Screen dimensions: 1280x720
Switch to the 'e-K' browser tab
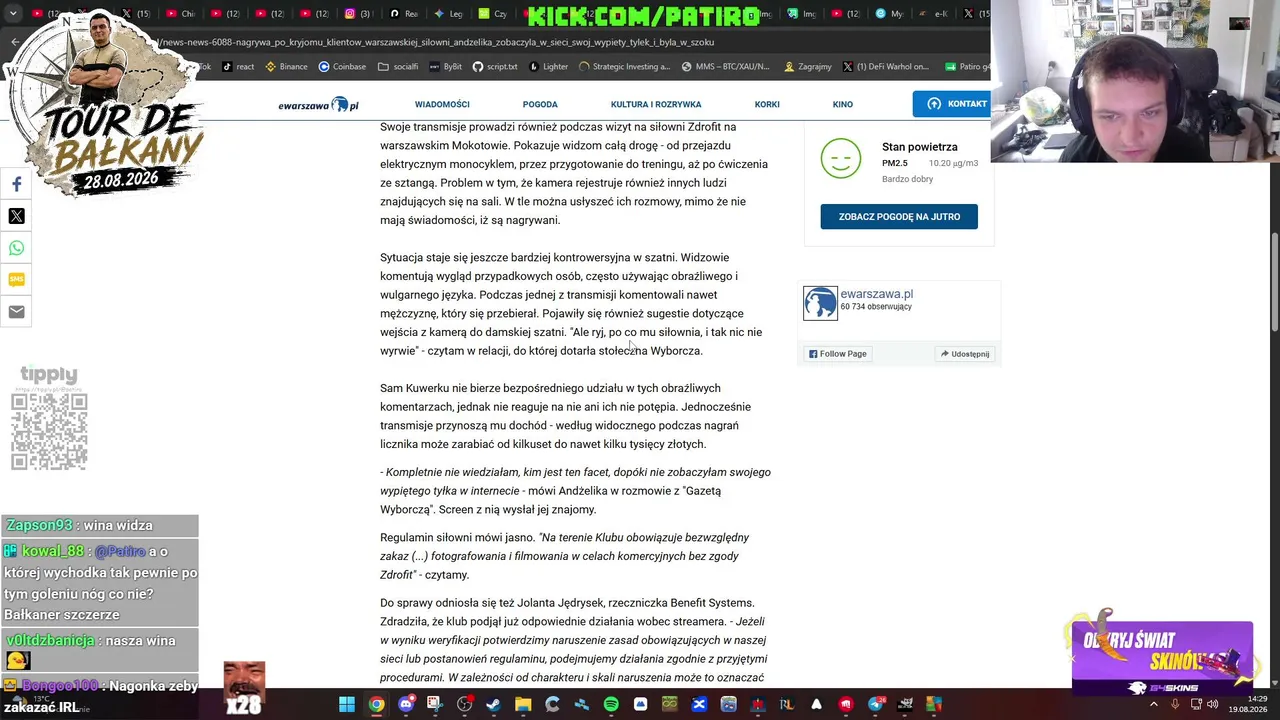click(932, 14)
